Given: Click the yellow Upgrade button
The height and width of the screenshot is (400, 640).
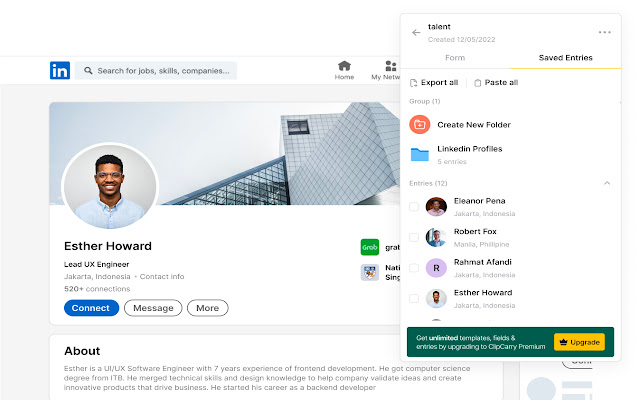Looking at the screenshot, I should pos(579,342).
